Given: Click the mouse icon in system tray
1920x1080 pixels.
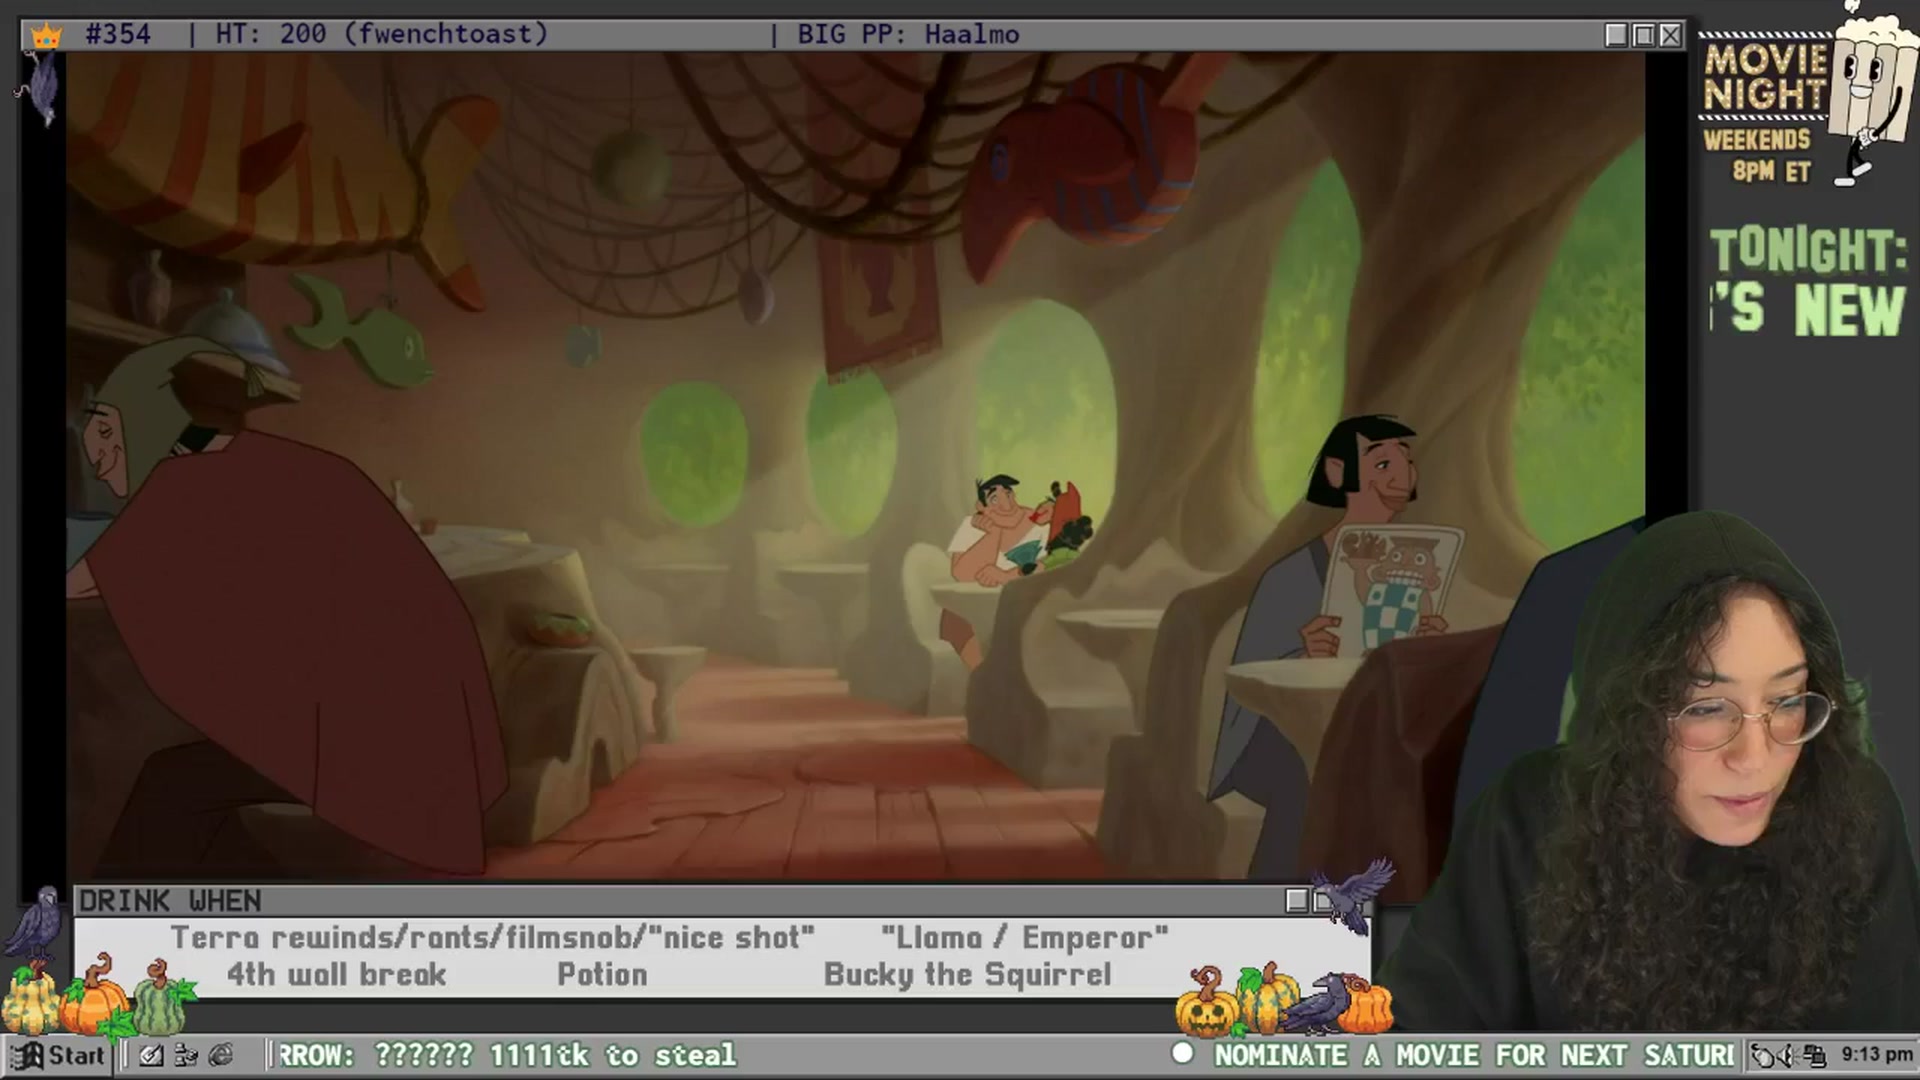Looking at the screenshot, I should click(x=1763, y=1055).
